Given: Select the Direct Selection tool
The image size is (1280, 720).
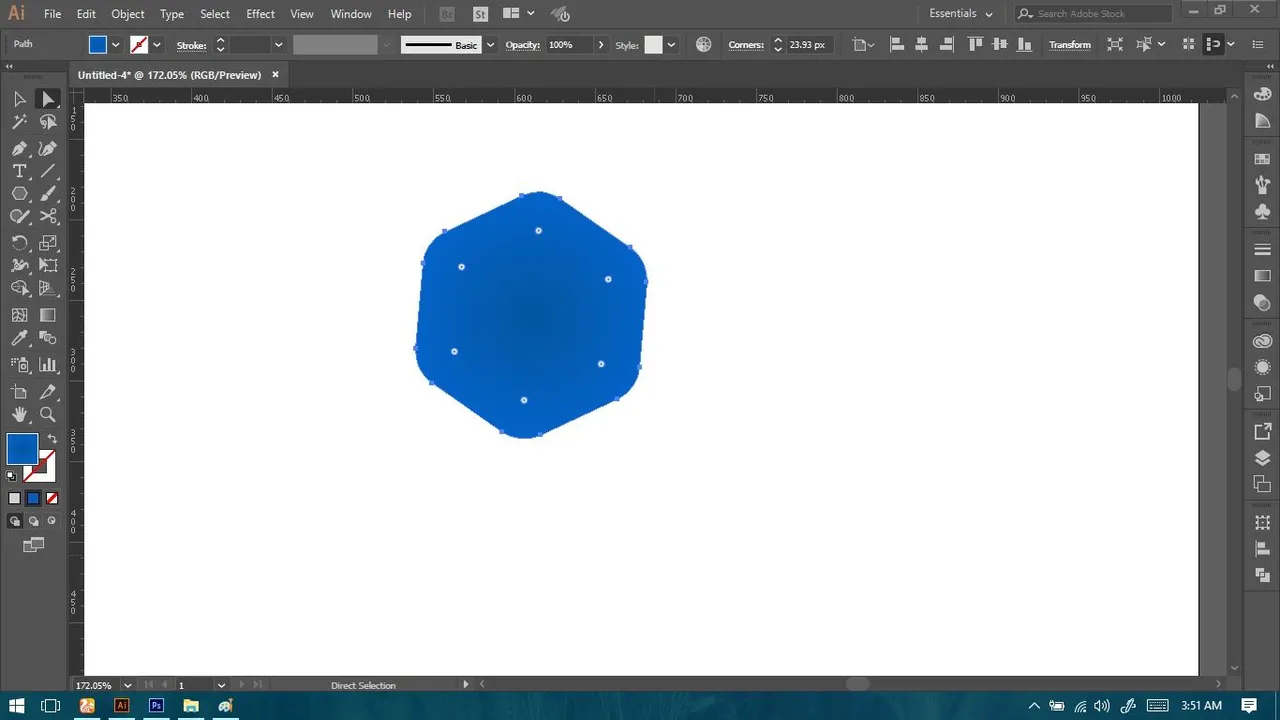Looking at the screenshot, I should pos(48,98).
